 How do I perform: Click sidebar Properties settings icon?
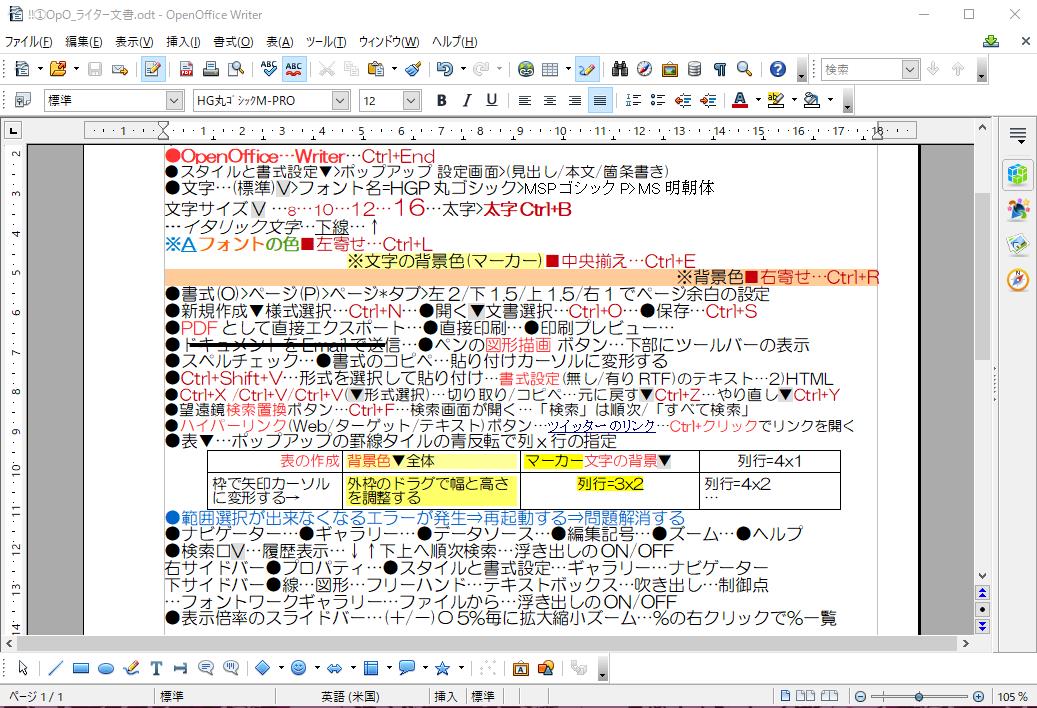point(1018,175)
